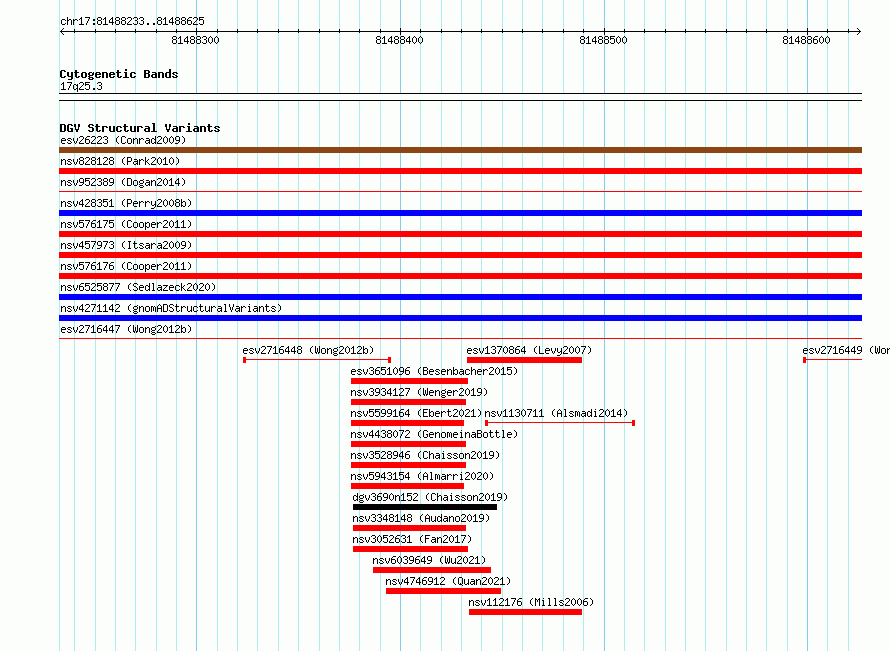Click the blue nsv4271142 bar
The image size is (890, 651).
[460, 318]
